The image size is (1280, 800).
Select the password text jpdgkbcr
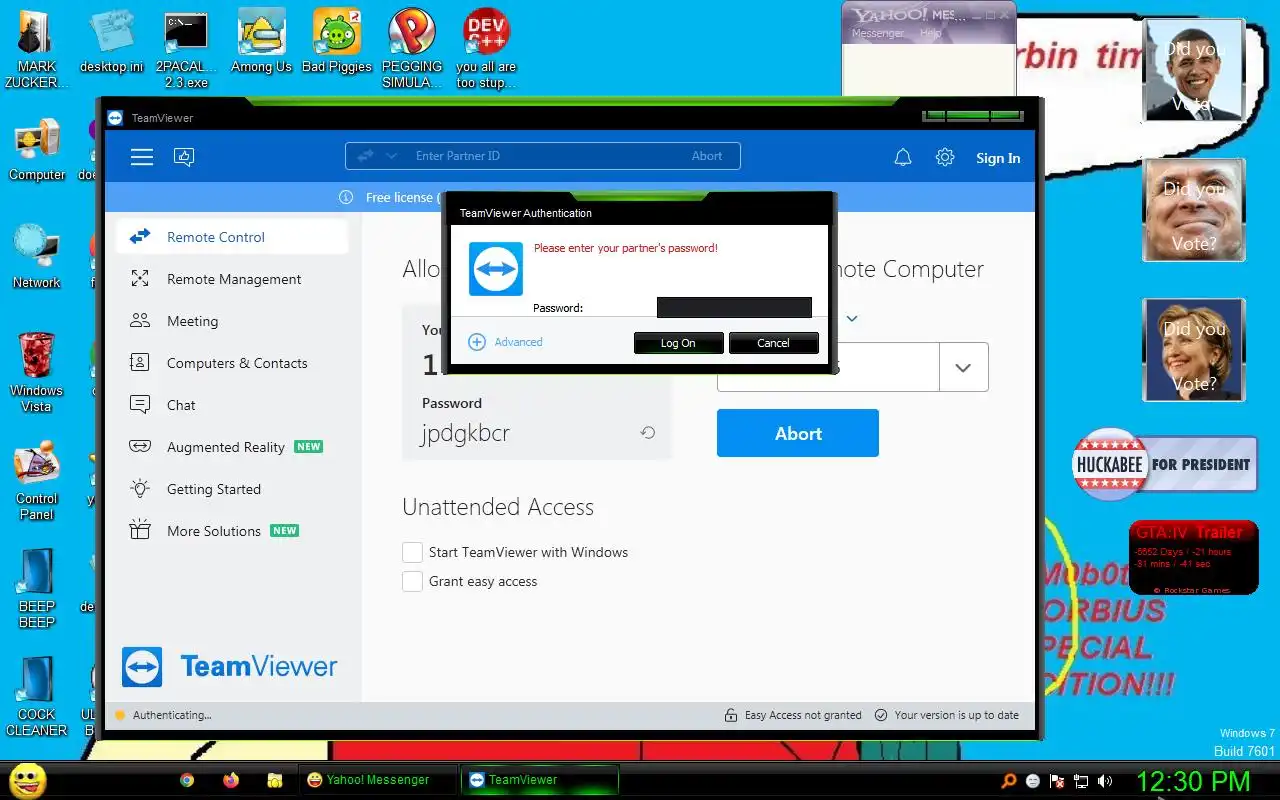[x=465, y=434]
